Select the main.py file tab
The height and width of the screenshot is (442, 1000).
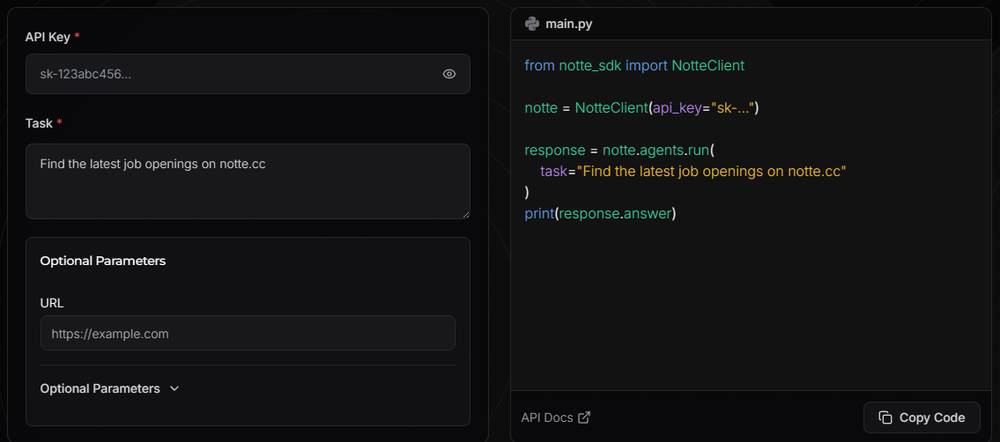point(559,24)
